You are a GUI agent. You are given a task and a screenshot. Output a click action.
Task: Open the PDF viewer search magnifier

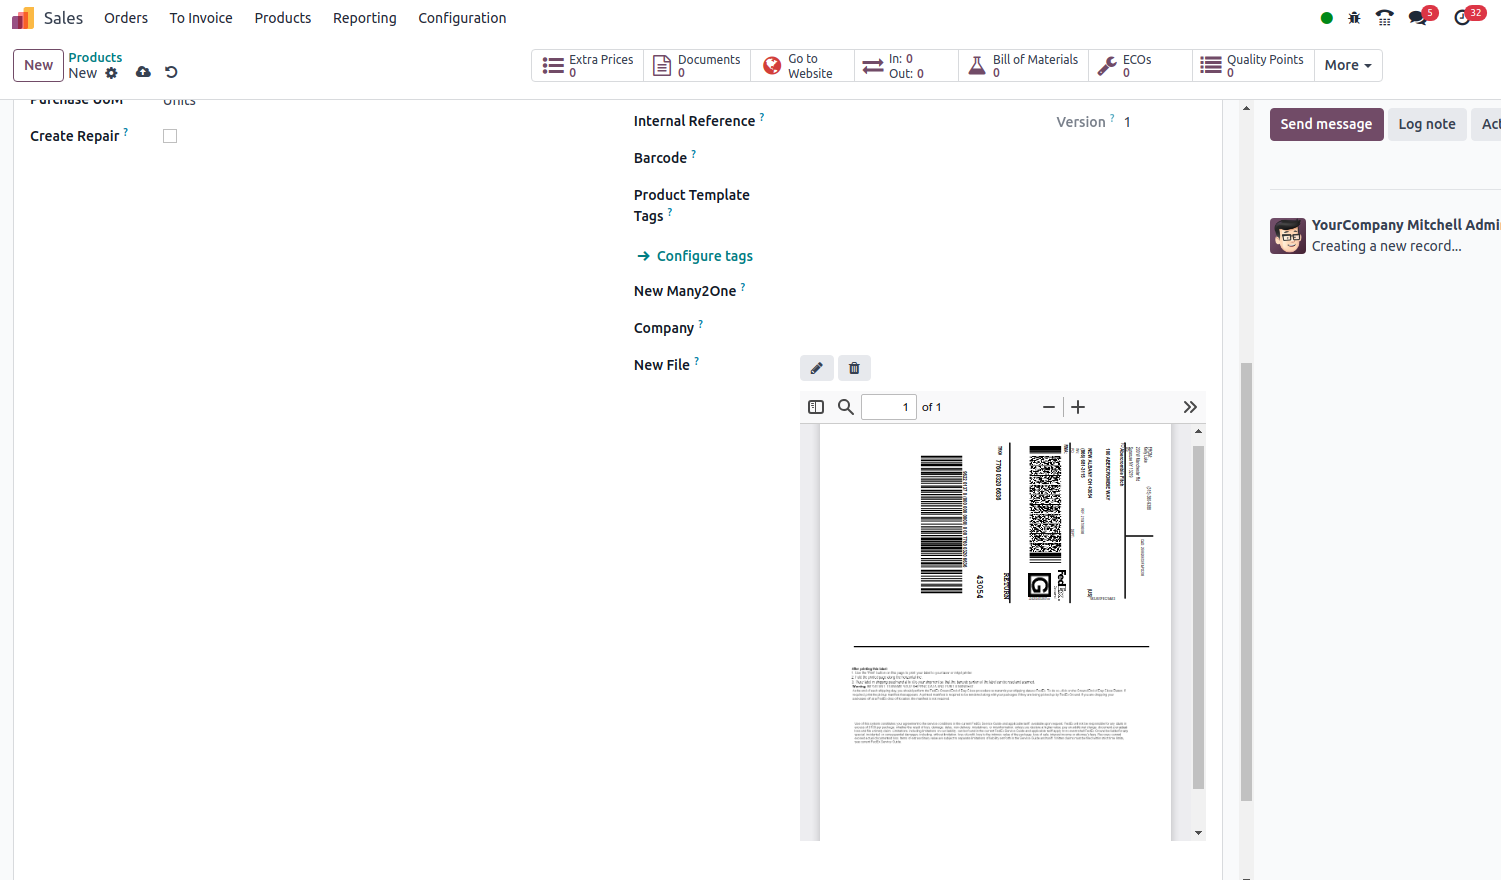tap(846, 407)
